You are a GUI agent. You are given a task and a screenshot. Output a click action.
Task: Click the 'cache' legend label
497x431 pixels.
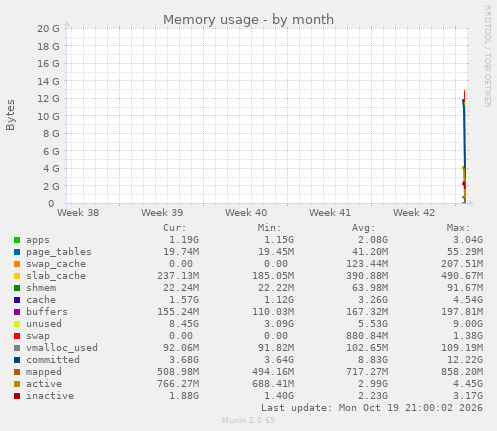[41, 300]
